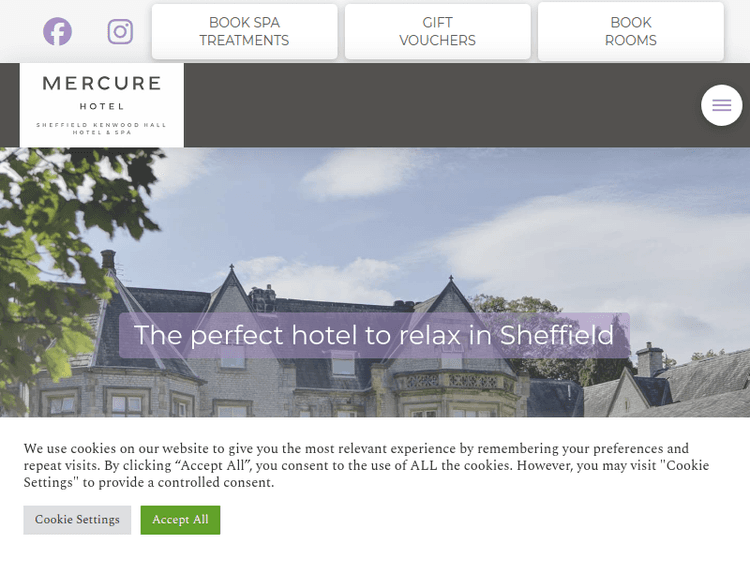Click the stone chimney on right rooftop

650,359
